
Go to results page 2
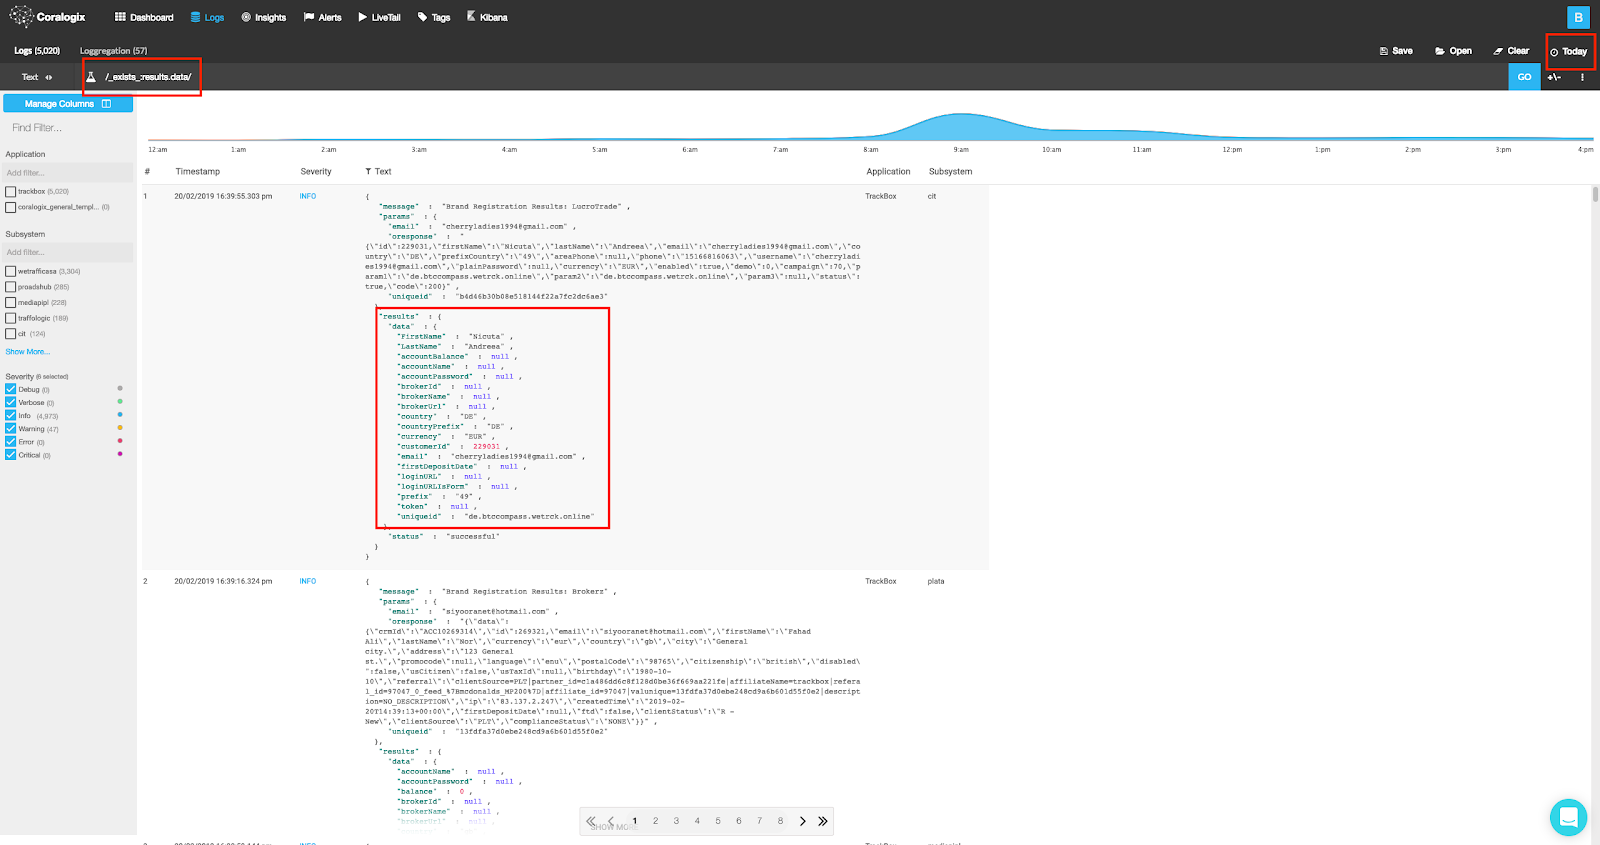point(655,821)
